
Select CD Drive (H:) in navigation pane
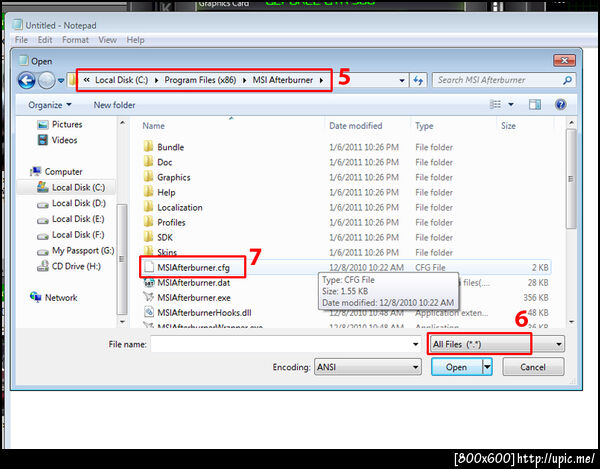tap(68, 266)
